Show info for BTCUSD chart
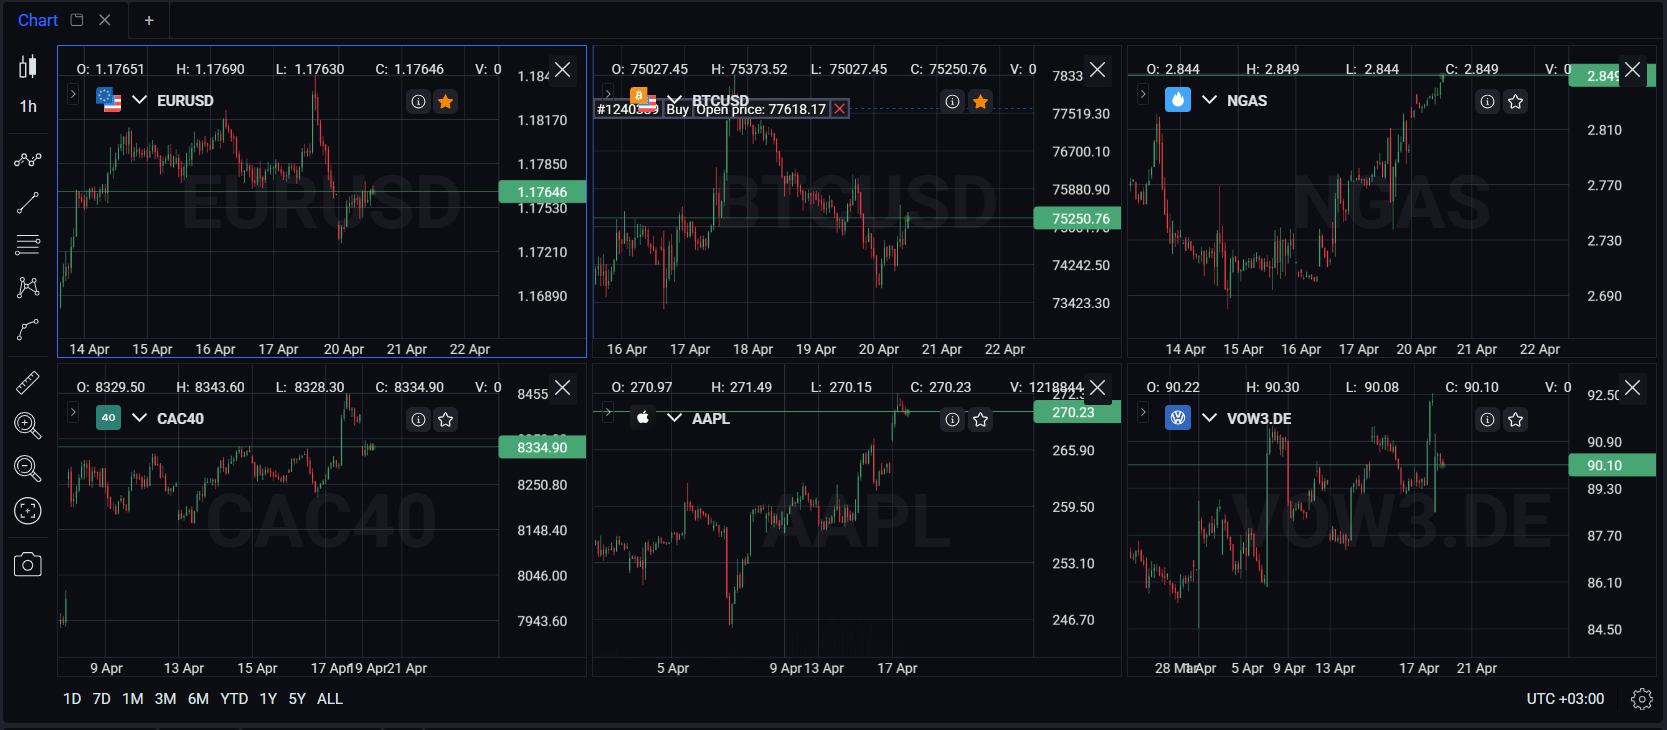The height and width of the screenshot is (730, 1667). click(953, 101)
